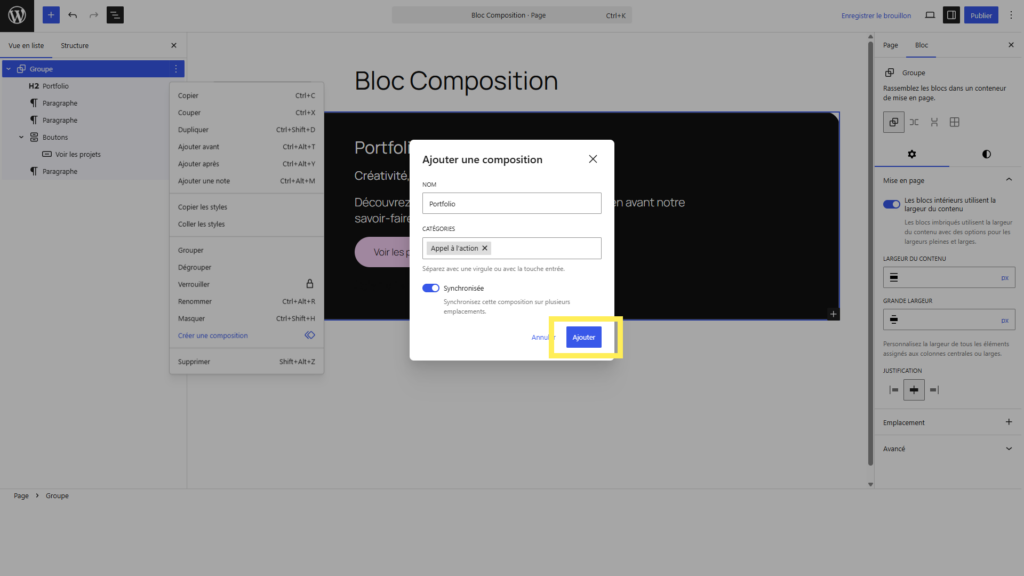Toggle the Synchronisée switch
The height and width of the screenshot is (576, 1024).
pyautogui.click(x=430, y=288)
